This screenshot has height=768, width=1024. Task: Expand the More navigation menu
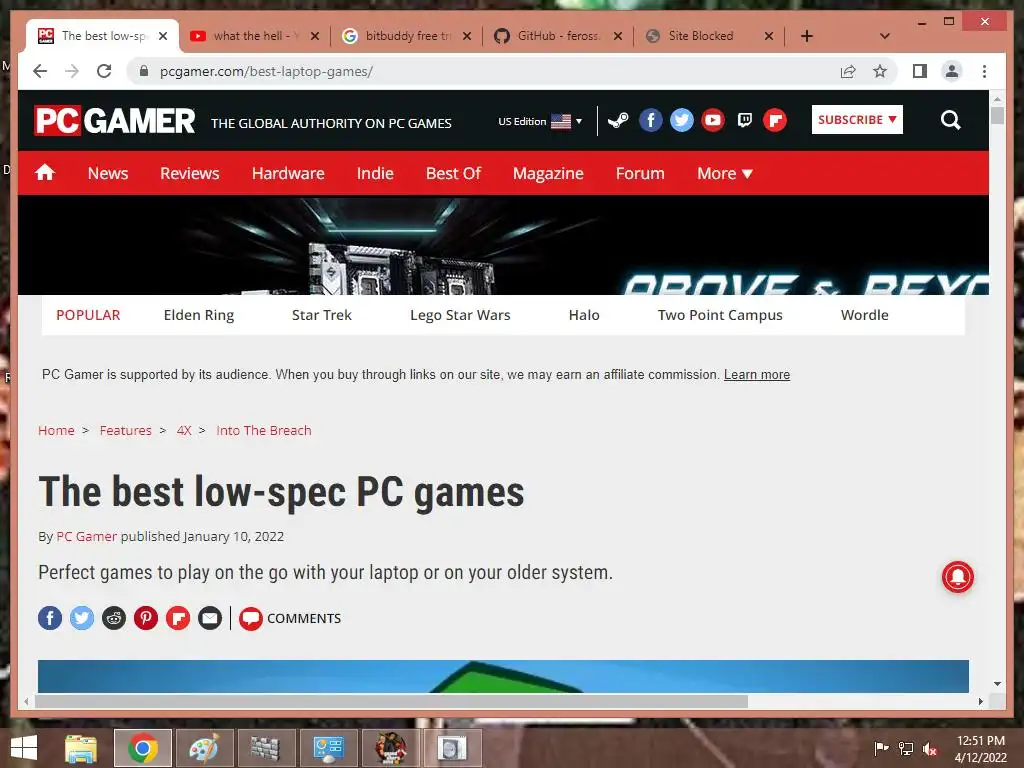pos(725,173)
